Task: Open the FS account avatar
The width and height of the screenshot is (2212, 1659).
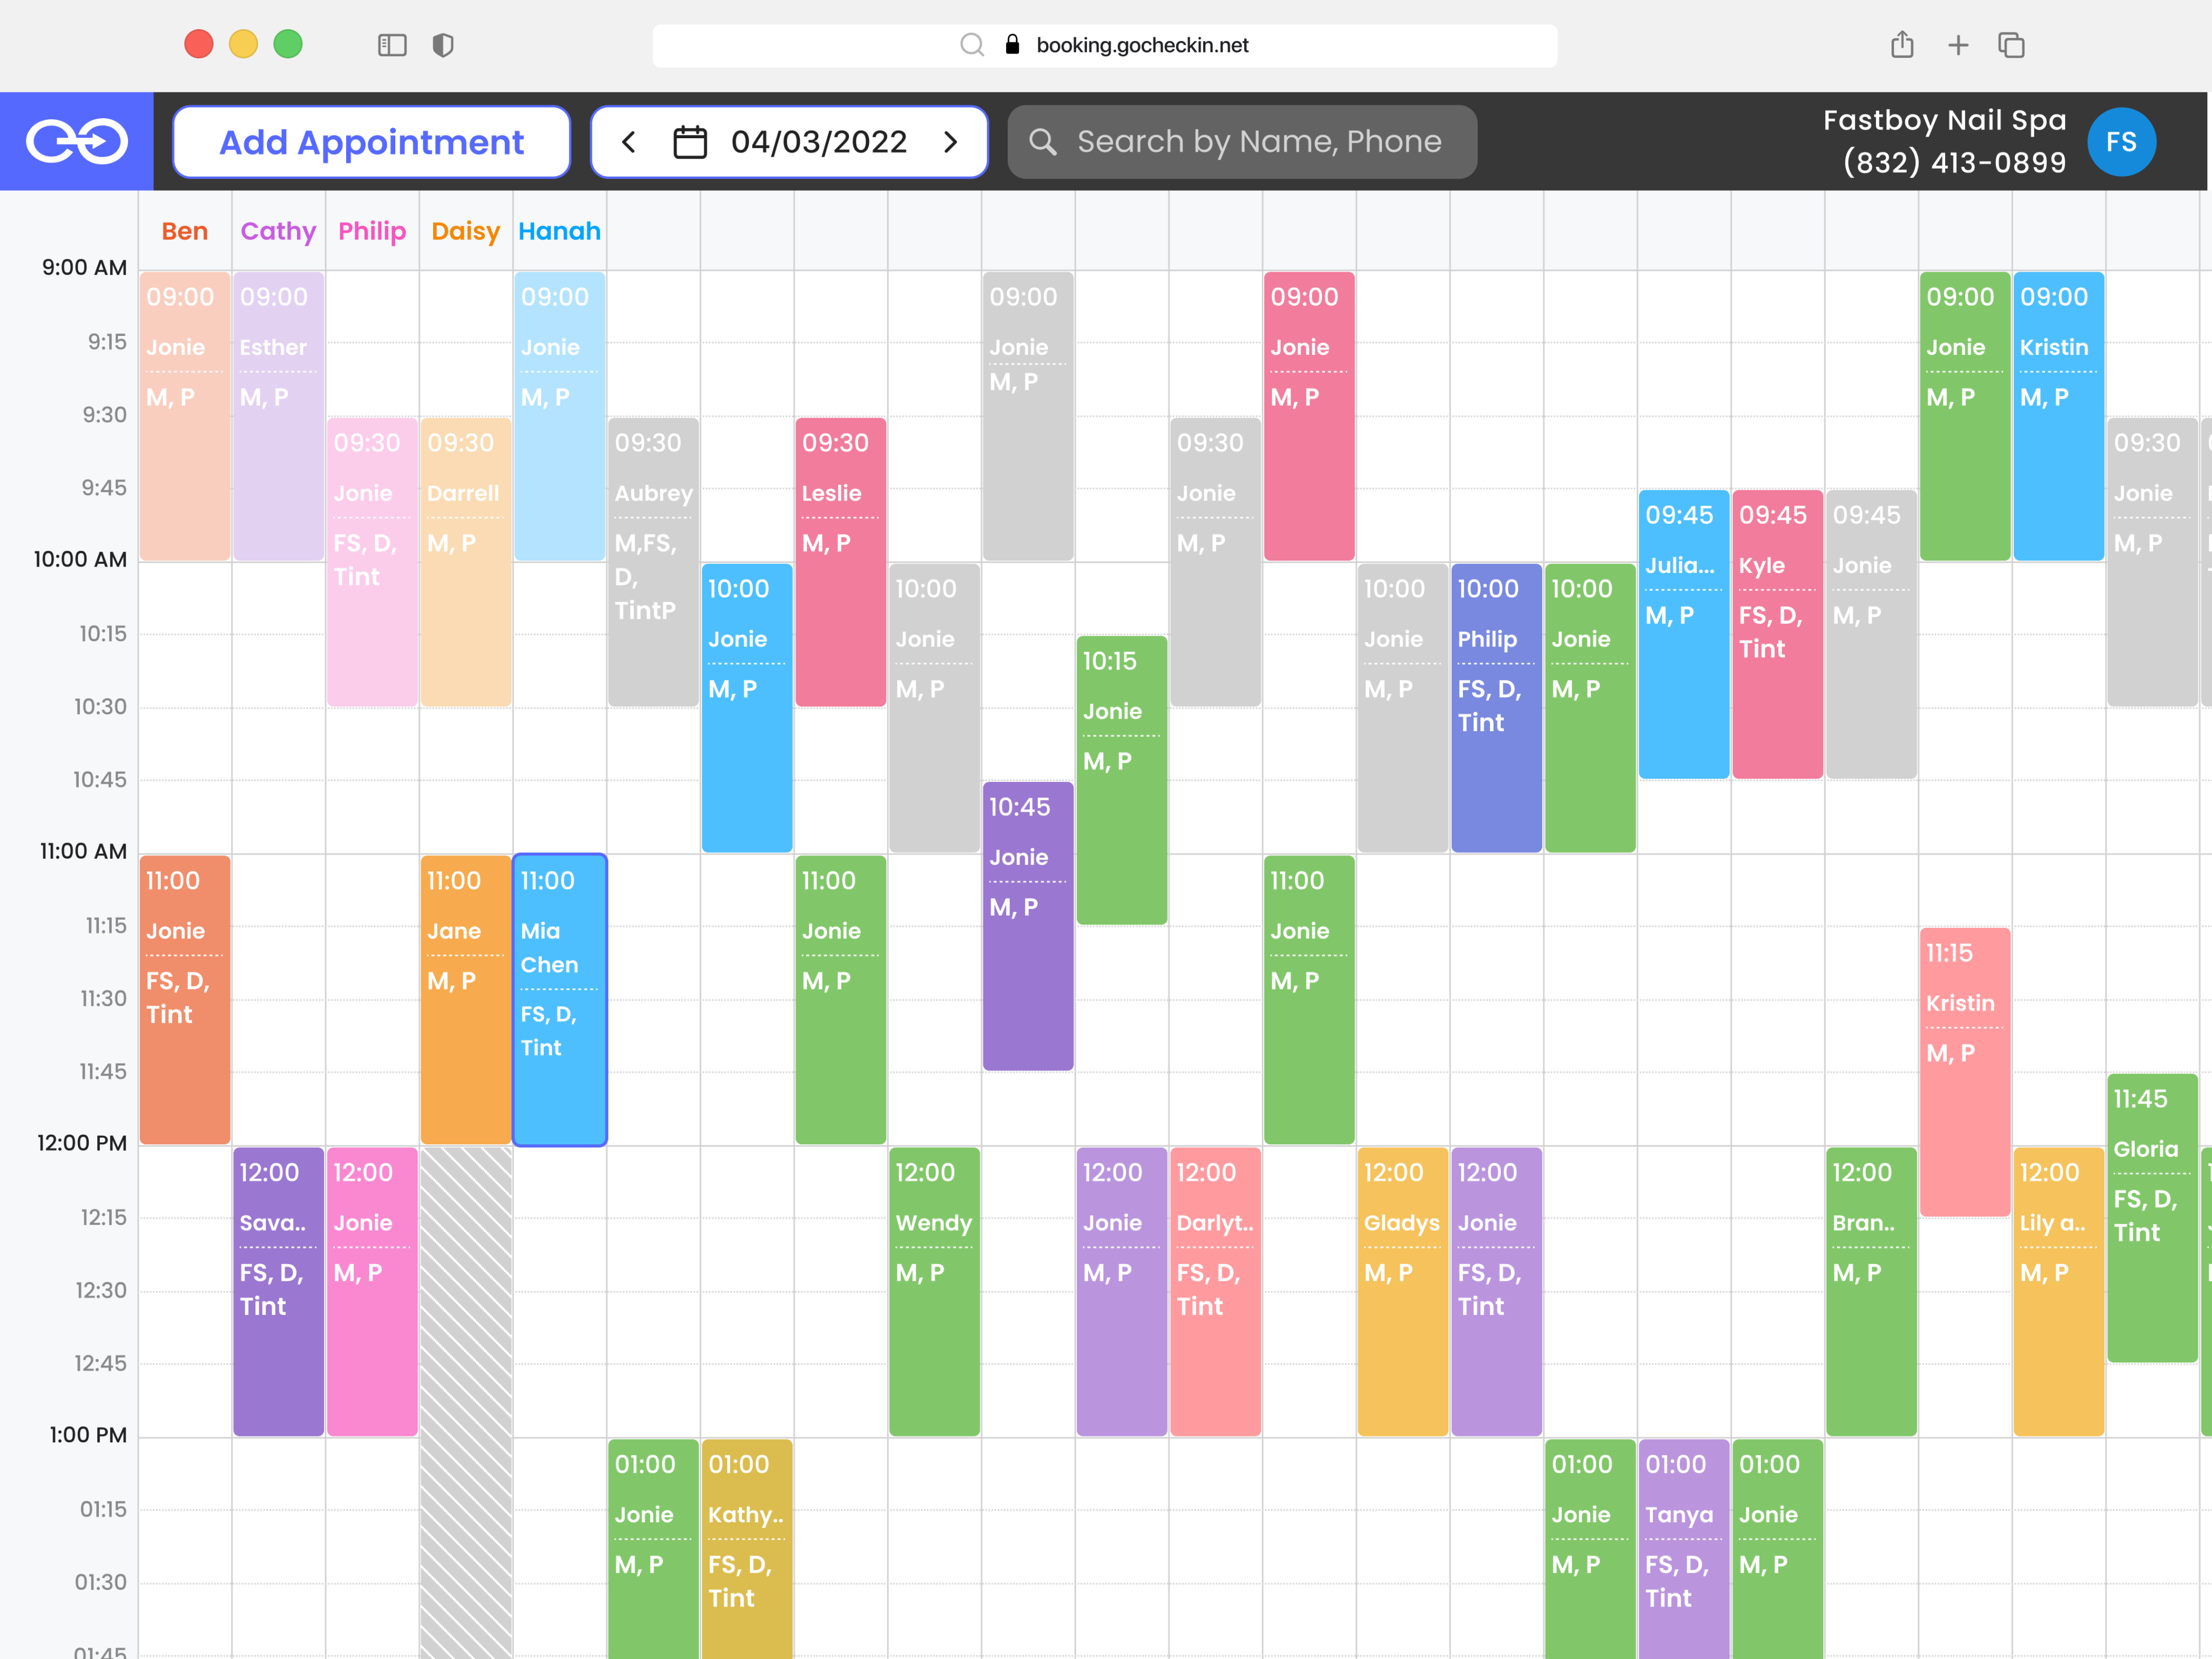Action: pyautogui.click(x=2121, y=142)
